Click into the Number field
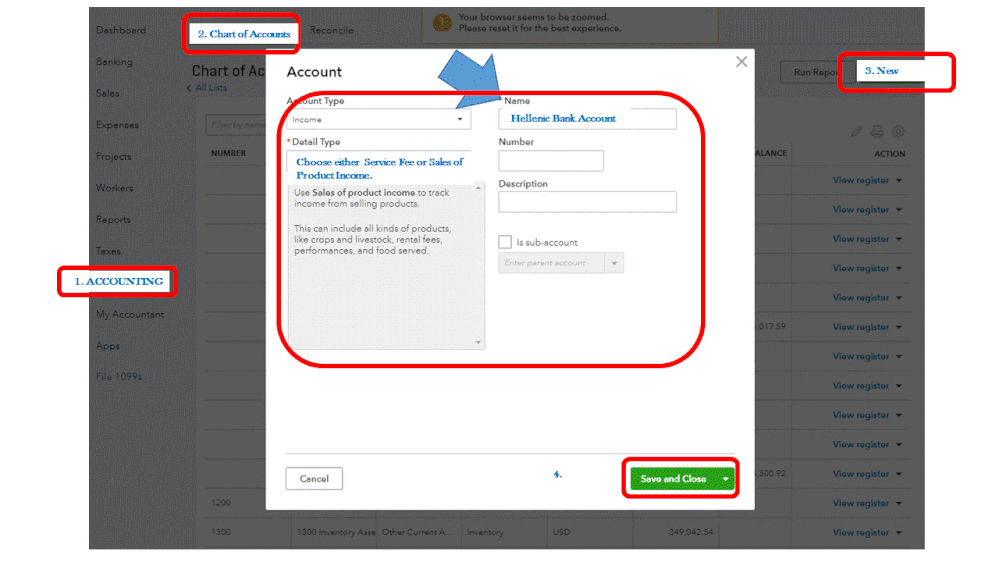 click(551, 161)
